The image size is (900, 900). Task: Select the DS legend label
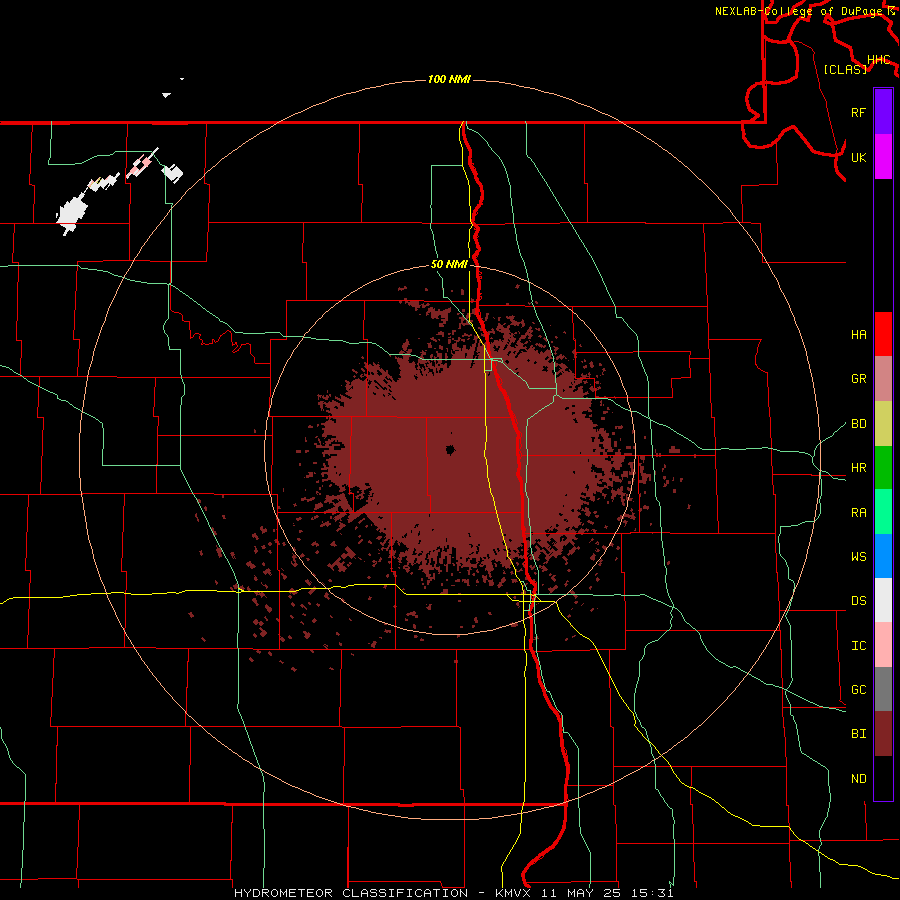pos(858,601)
